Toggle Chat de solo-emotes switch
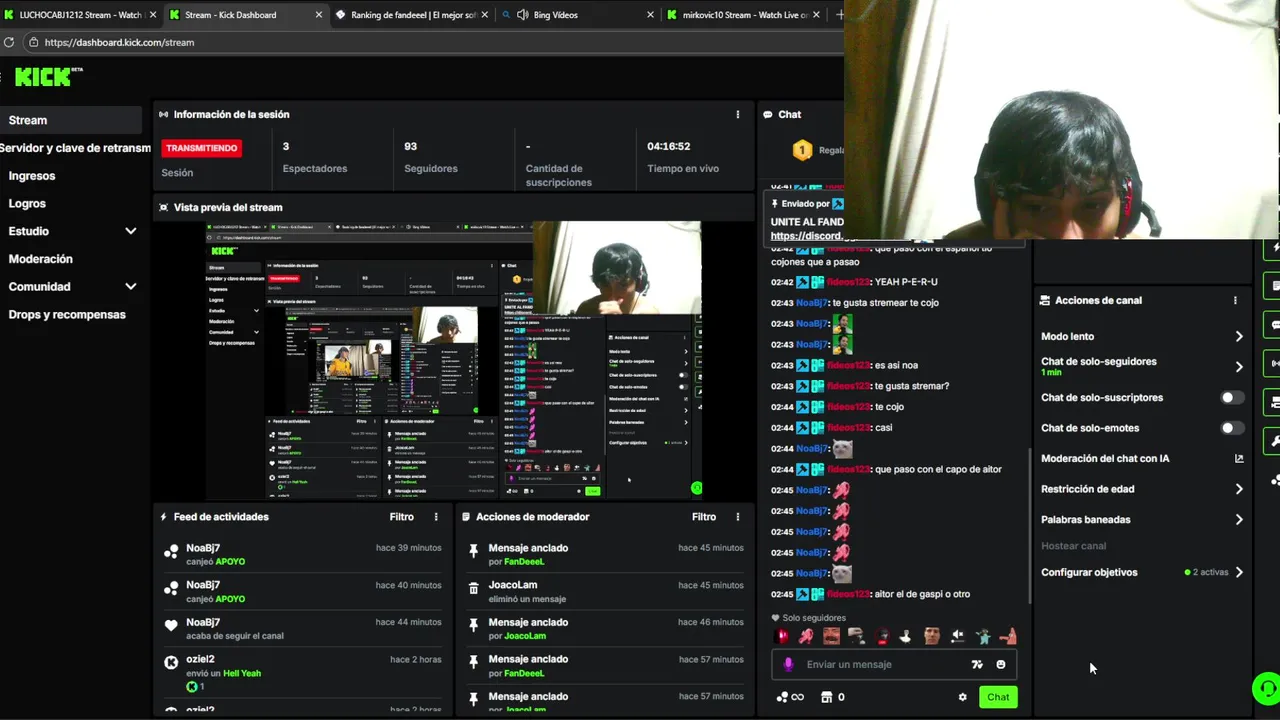Viewport: 1280px width, 720px height. click(1232, 428)
